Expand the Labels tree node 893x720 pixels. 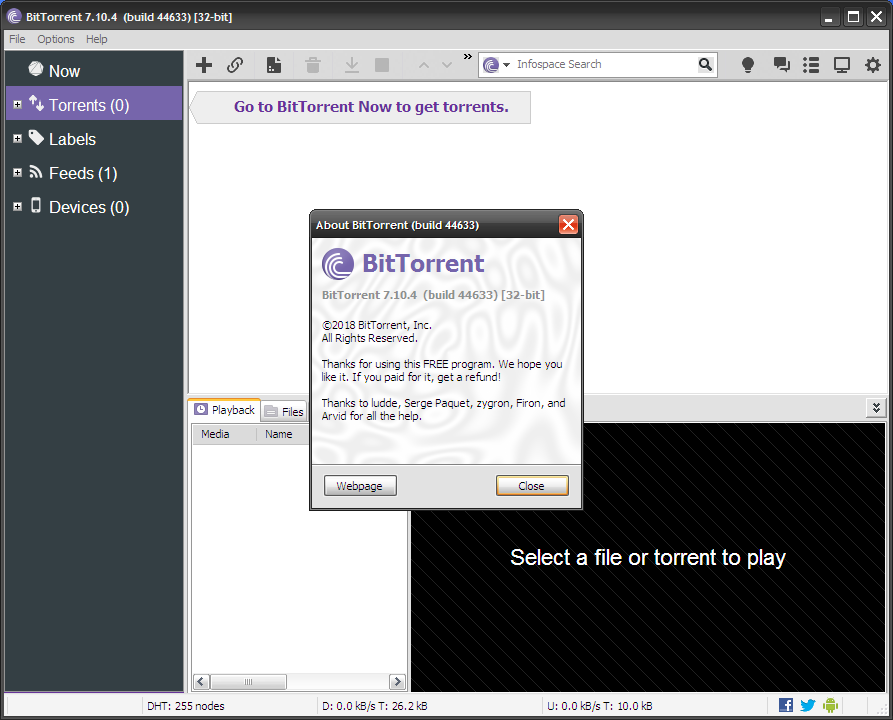pyautogui.click(x=18, y=138)
